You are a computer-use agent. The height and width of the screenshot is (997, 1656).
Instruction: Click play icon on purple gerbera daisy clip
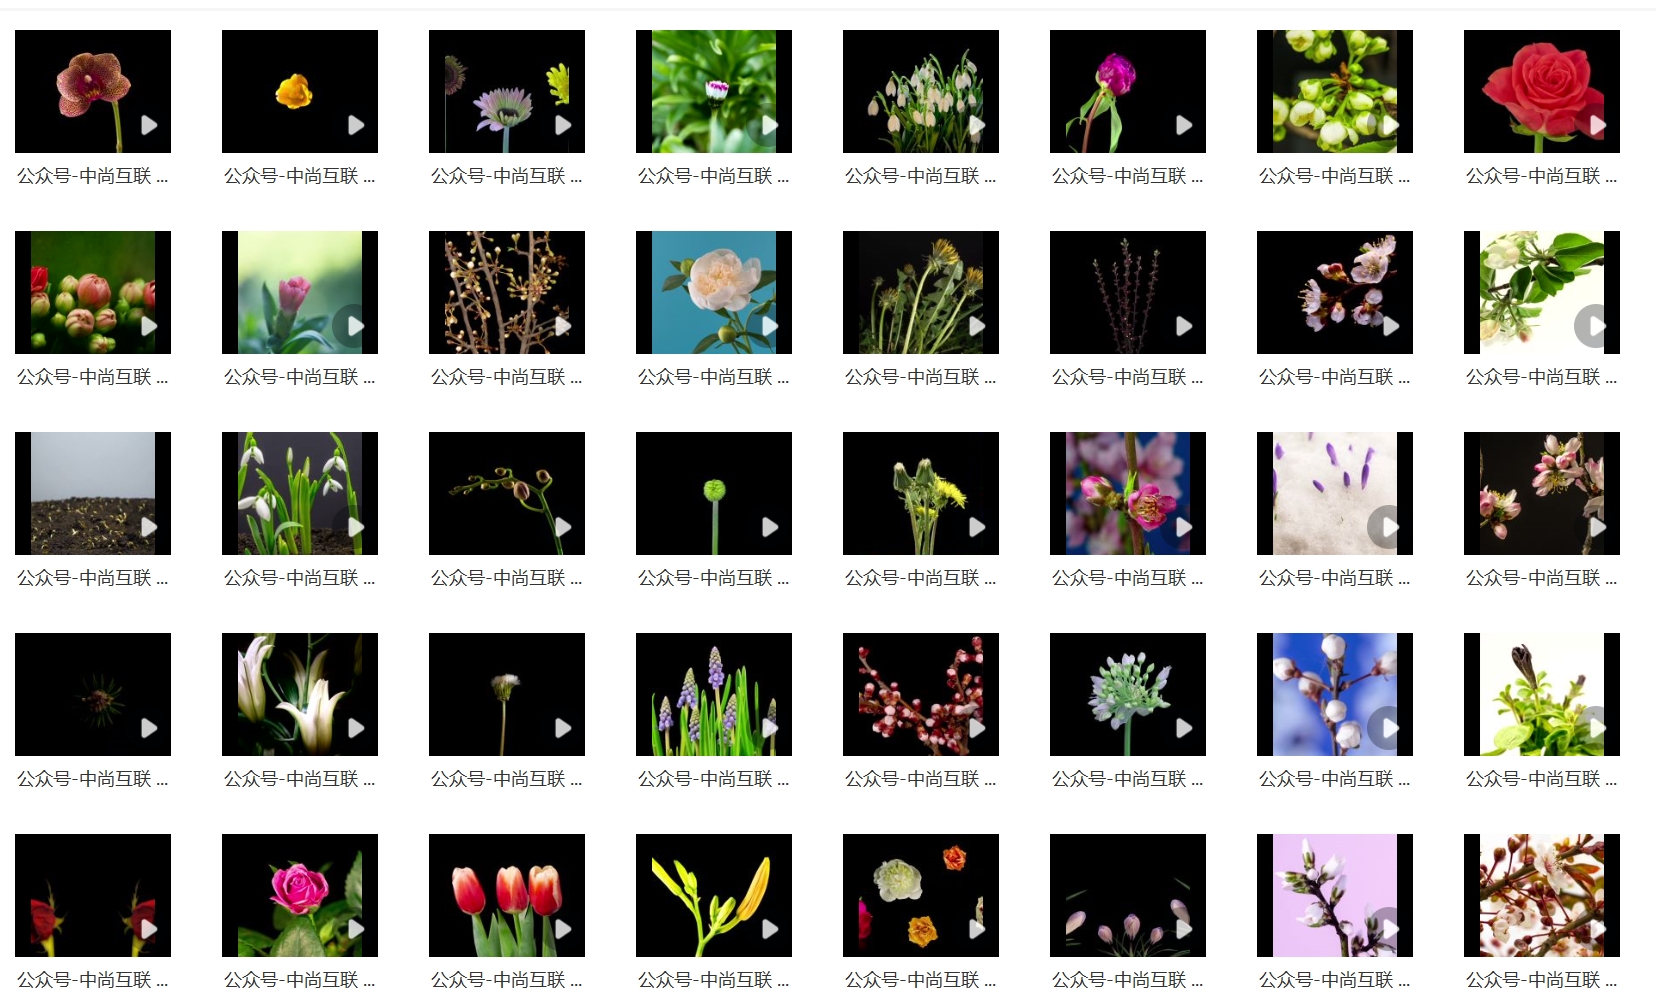(563, 125)
